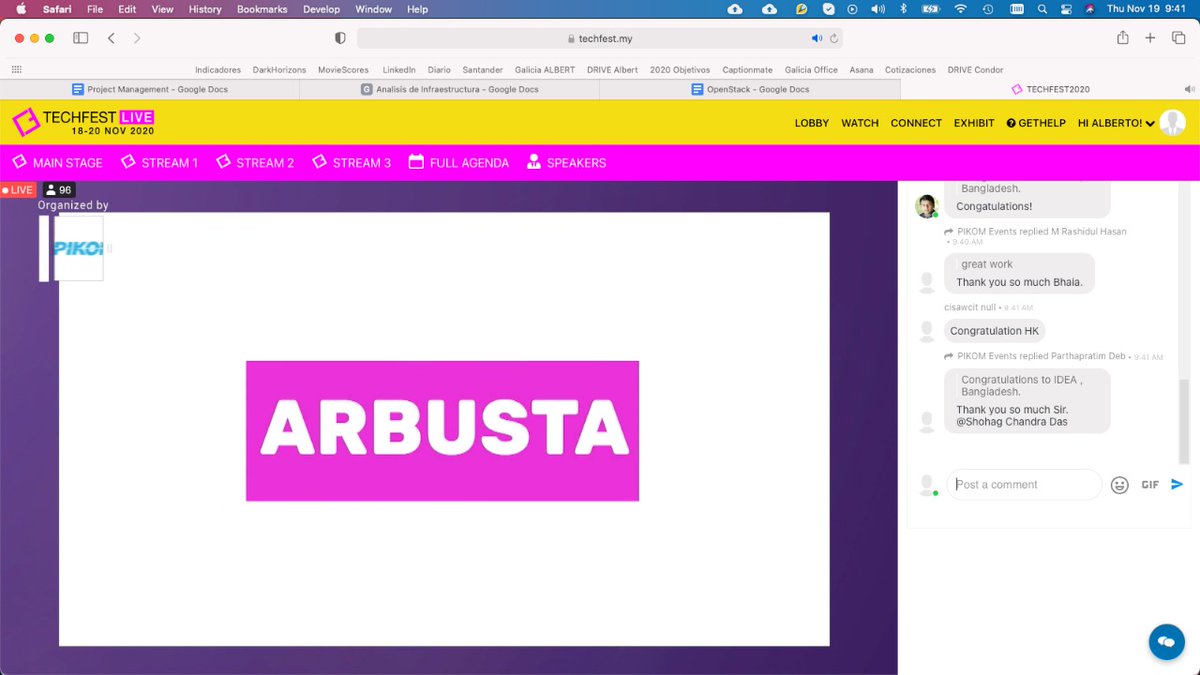Open the SPEAKERS page
The width and height of the screenshot is (1200, 675).
click(x=566, y=162)
